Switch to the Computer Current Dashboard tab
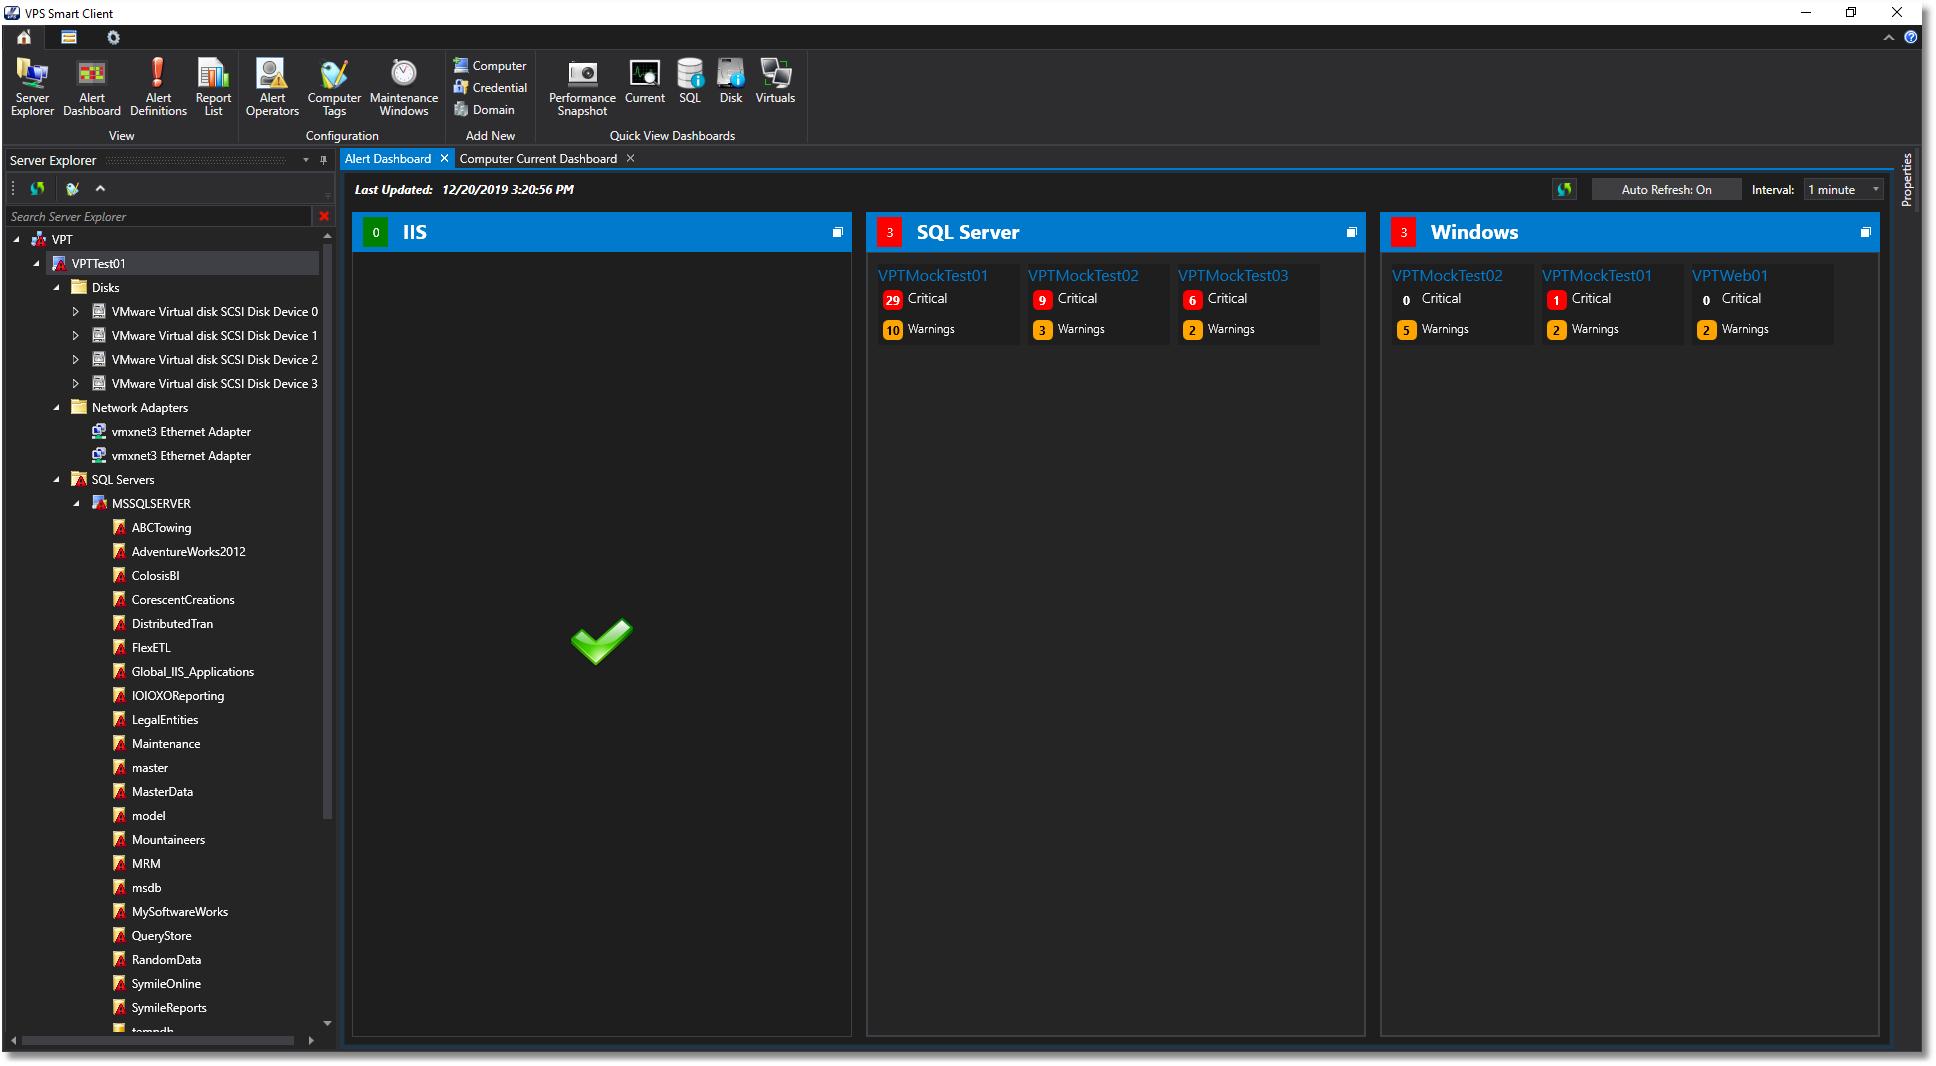Screen dimensions: 1936x1066 (538, 158)
